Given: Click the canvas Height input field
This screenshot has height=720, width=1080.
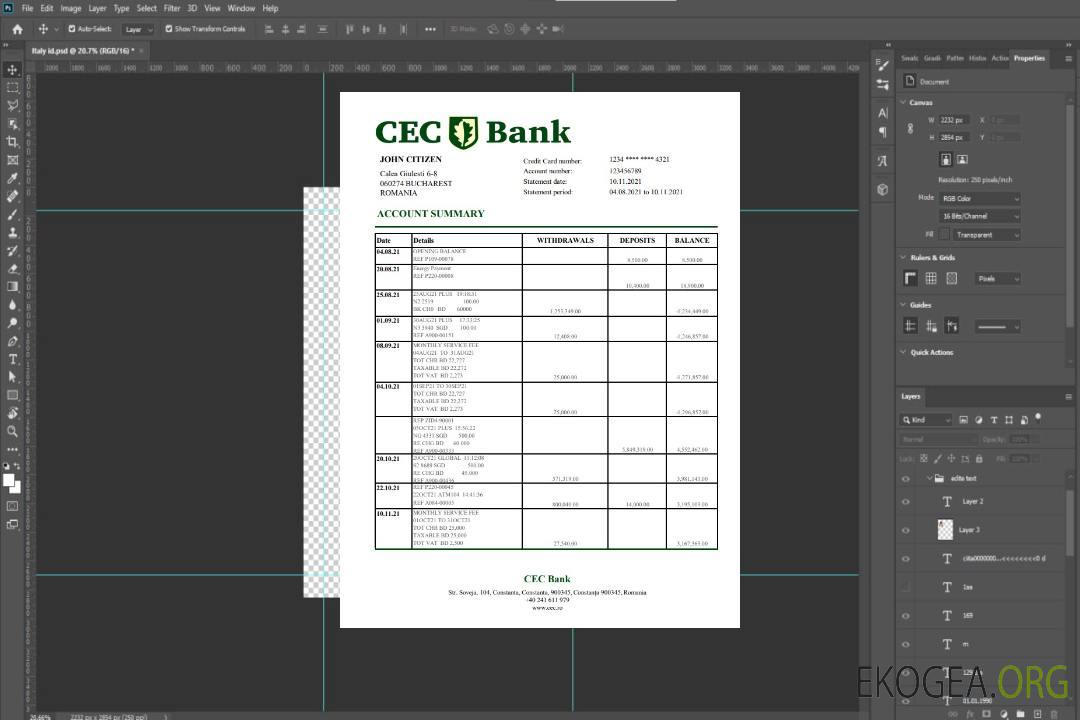Looking at the screenshot, I should coord(954,137).
